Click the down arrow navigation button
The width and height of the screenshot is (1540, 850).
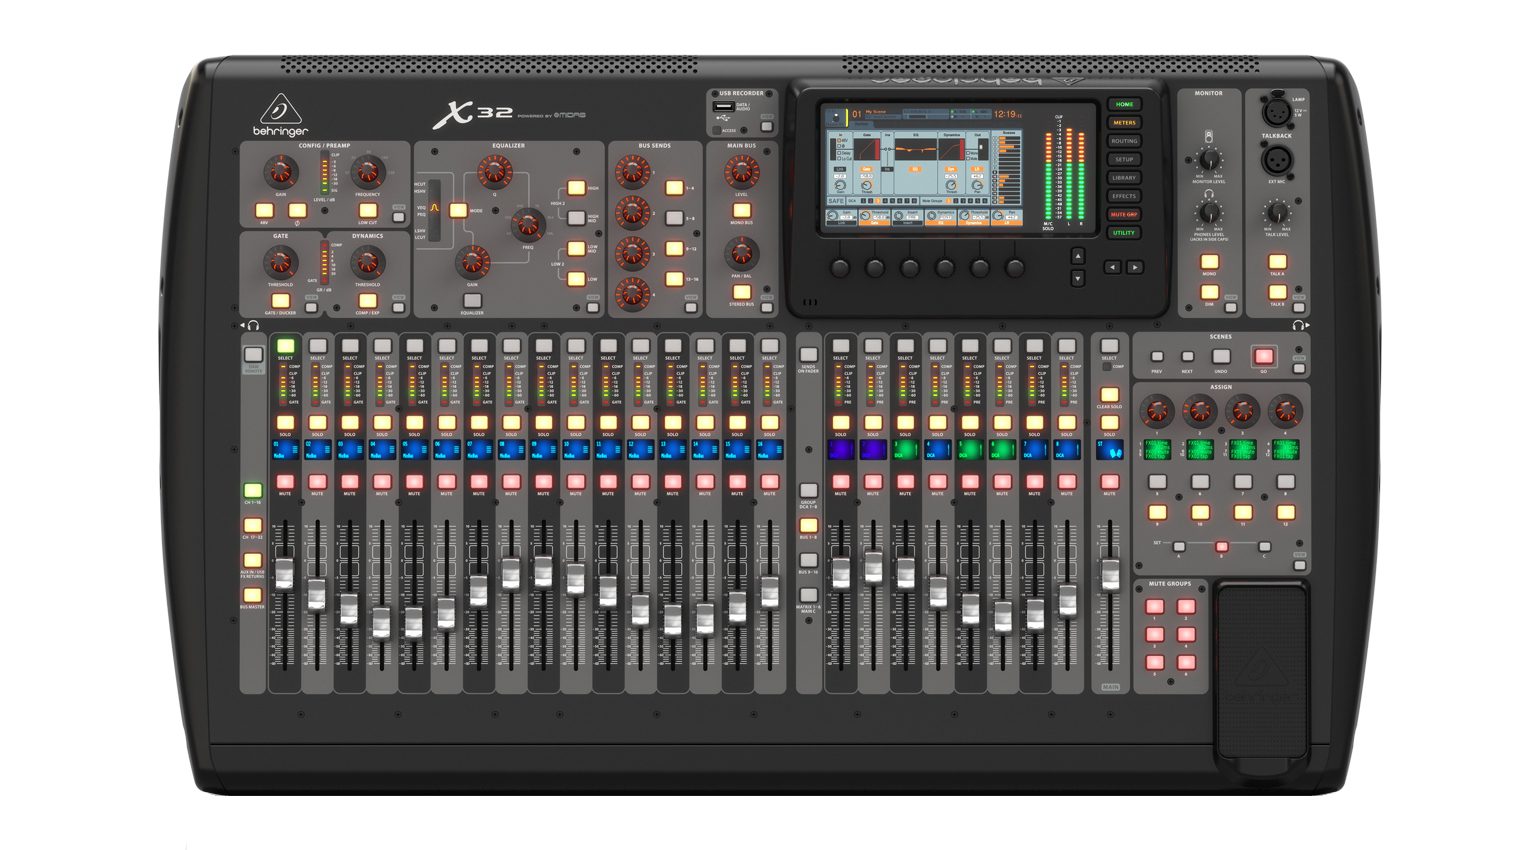click(x=1078, y=278)
